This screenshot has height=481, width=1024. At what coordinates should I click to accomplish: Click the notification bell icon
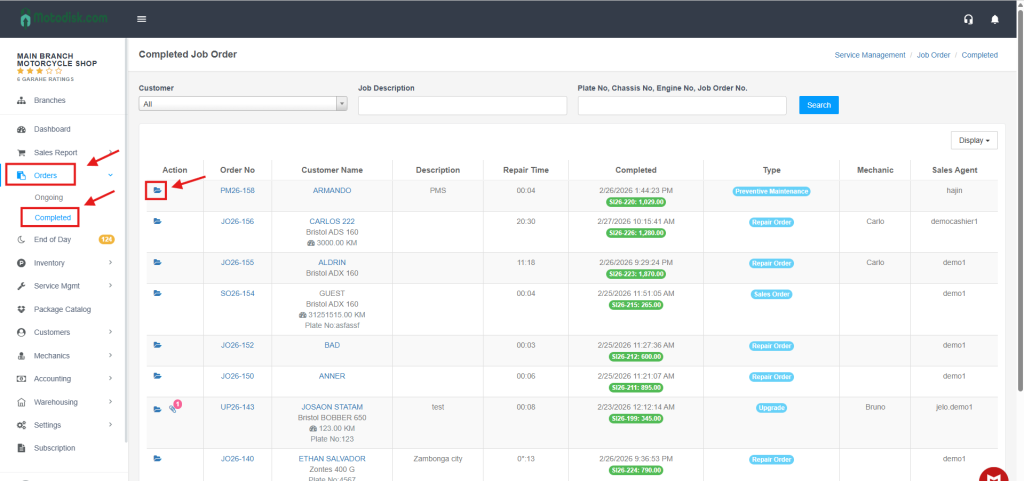pyautogui.click(x=994, y=19)
